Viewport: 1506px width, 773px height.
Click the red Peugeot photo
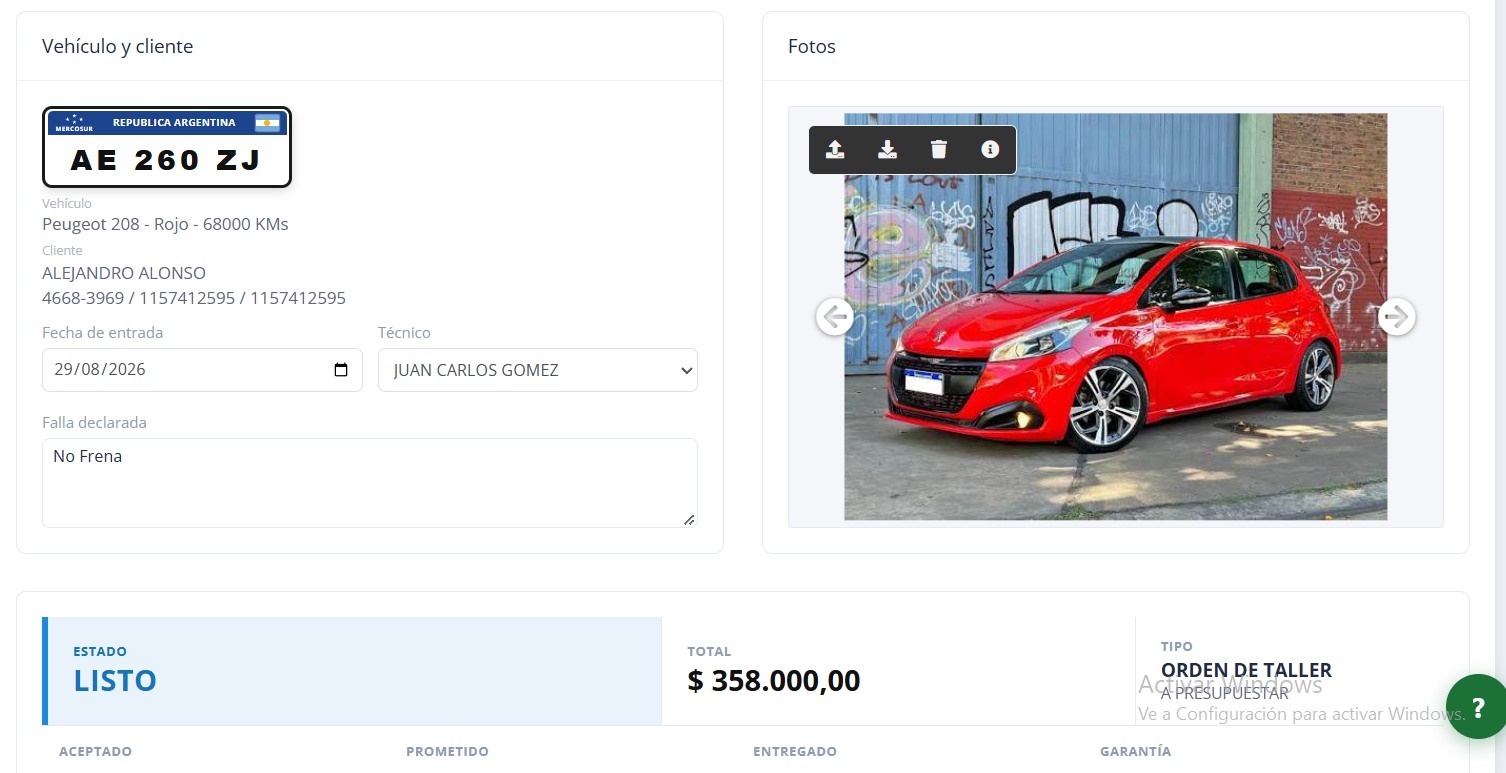pos(1115,317)
